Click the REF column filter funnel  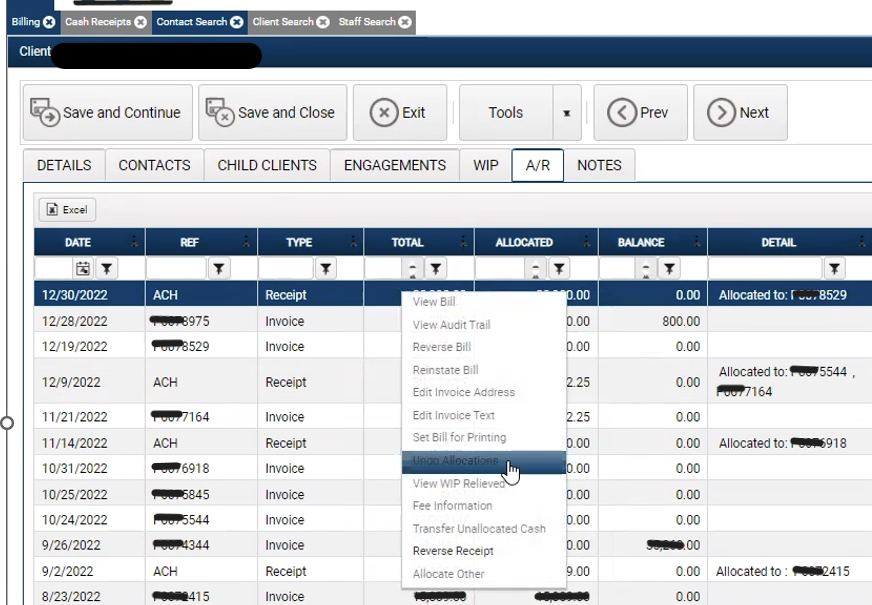click(219, 269)
